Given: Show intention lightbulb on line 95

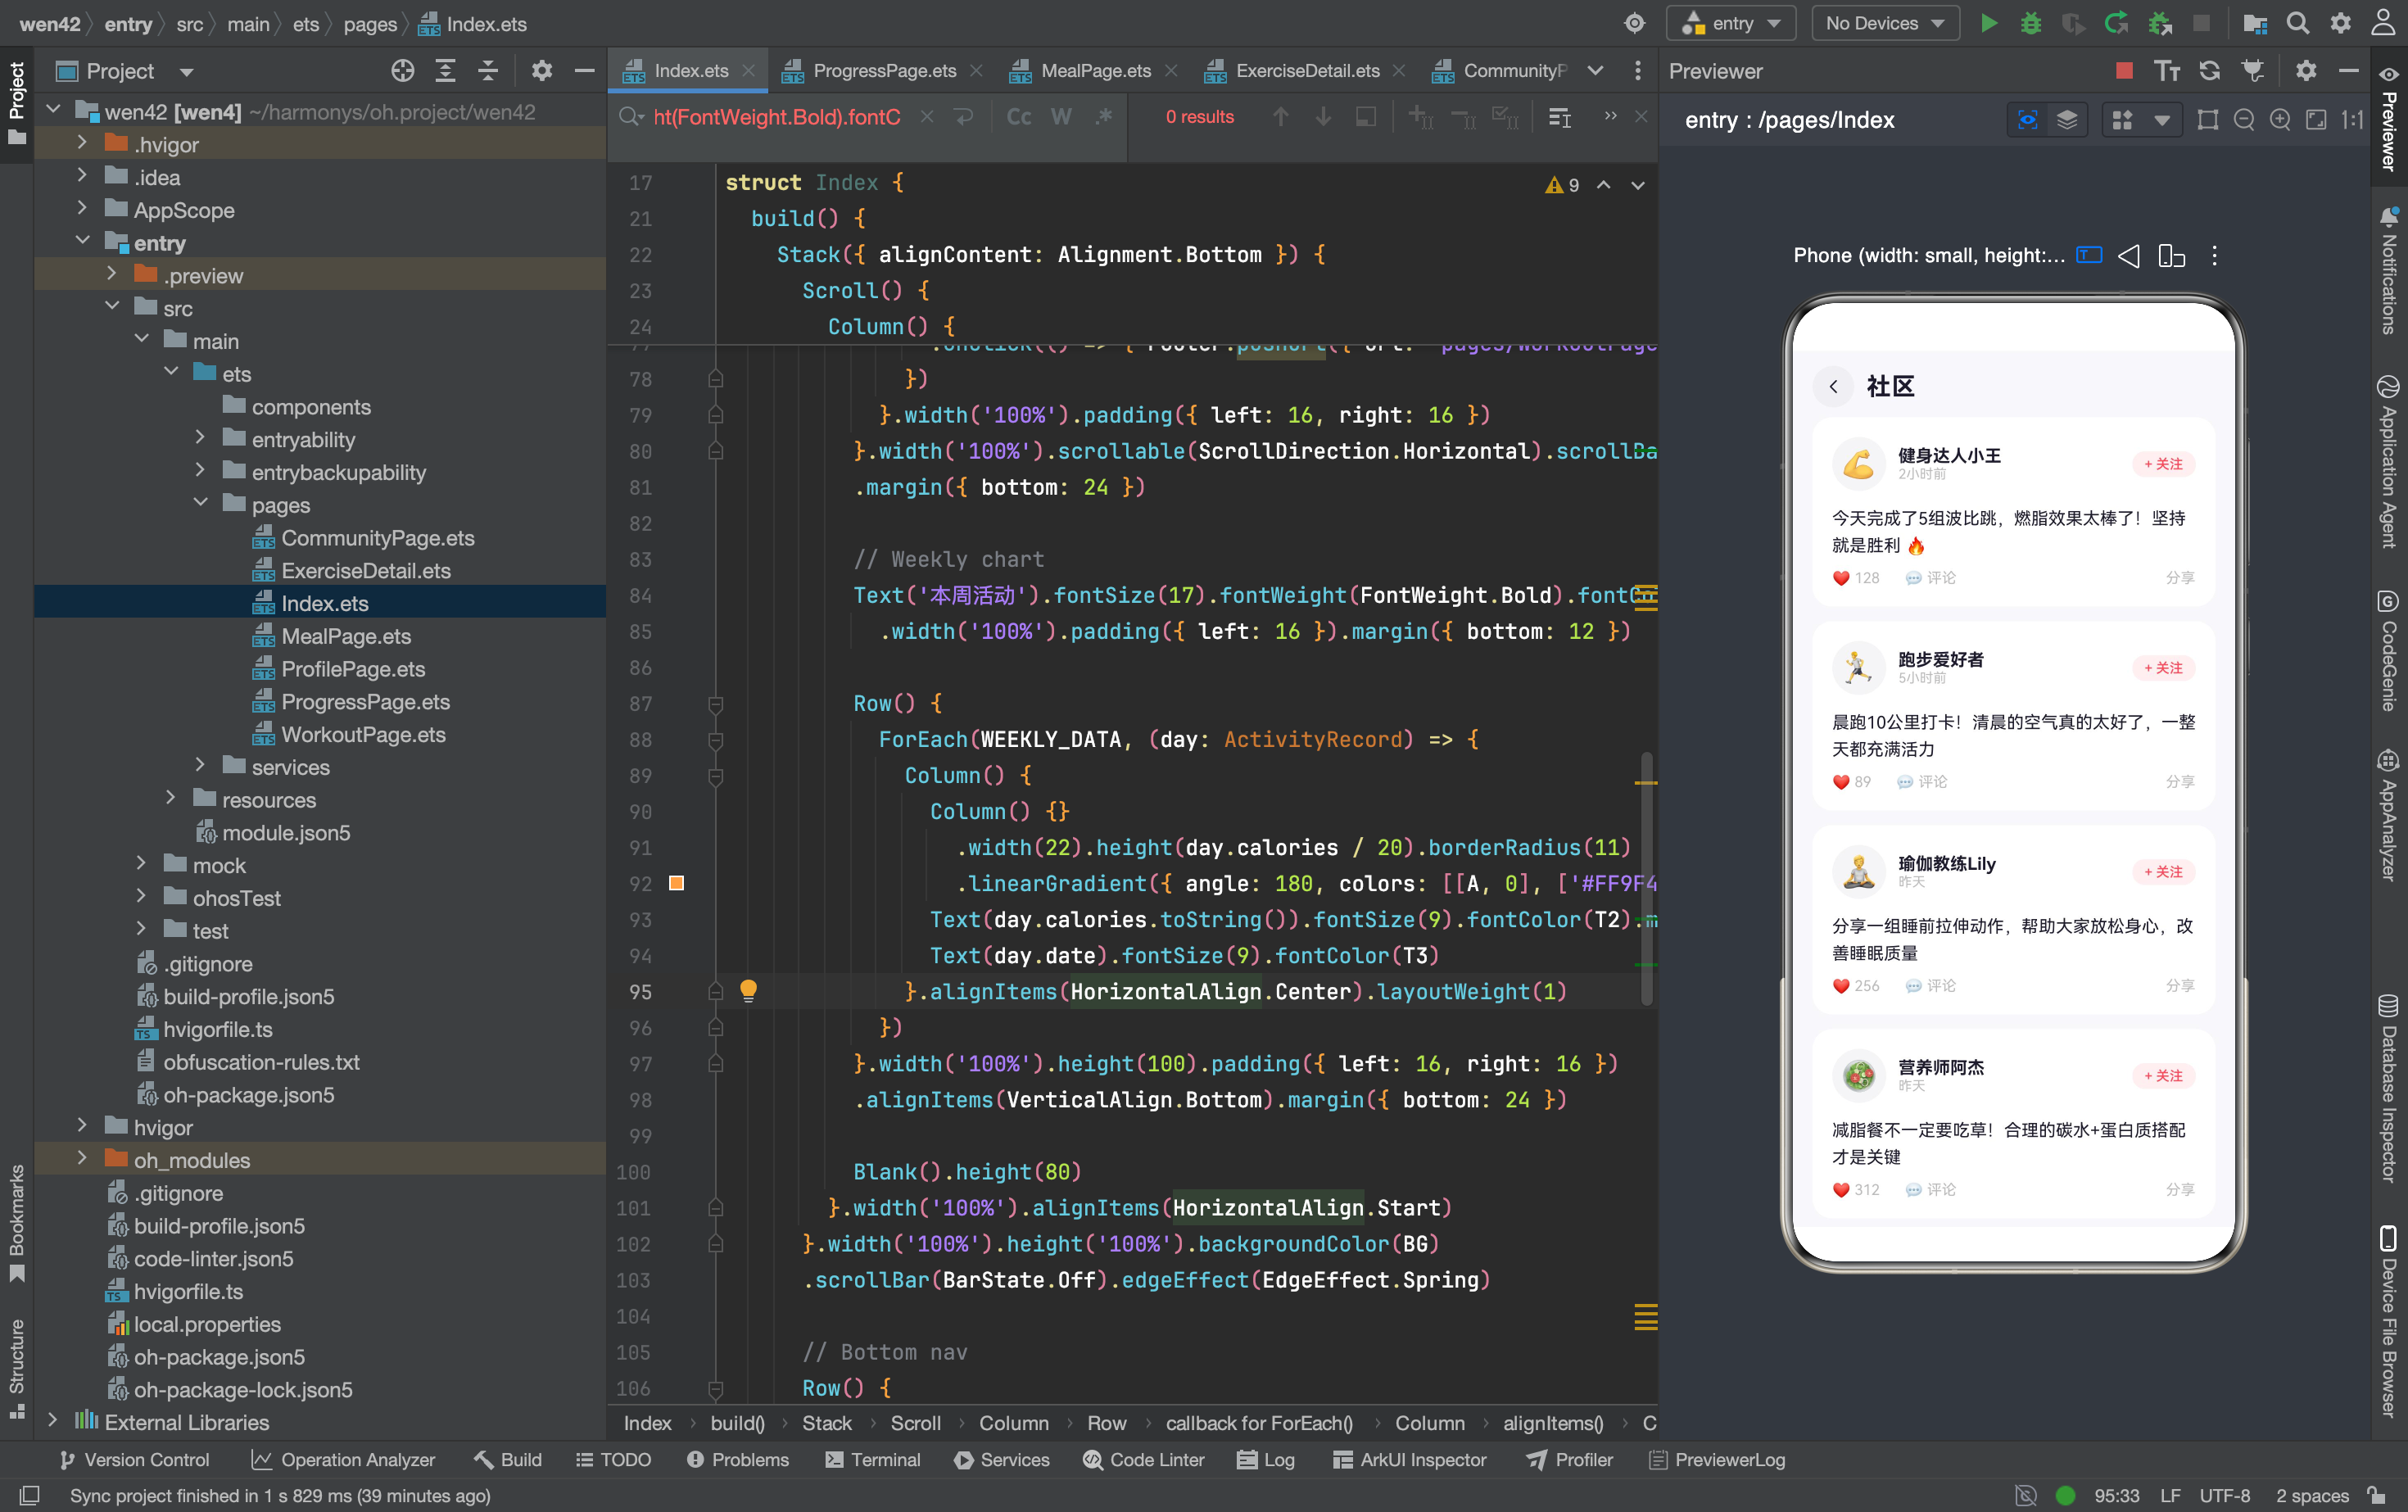Looking at the screenshot, I should pos(747,990).
